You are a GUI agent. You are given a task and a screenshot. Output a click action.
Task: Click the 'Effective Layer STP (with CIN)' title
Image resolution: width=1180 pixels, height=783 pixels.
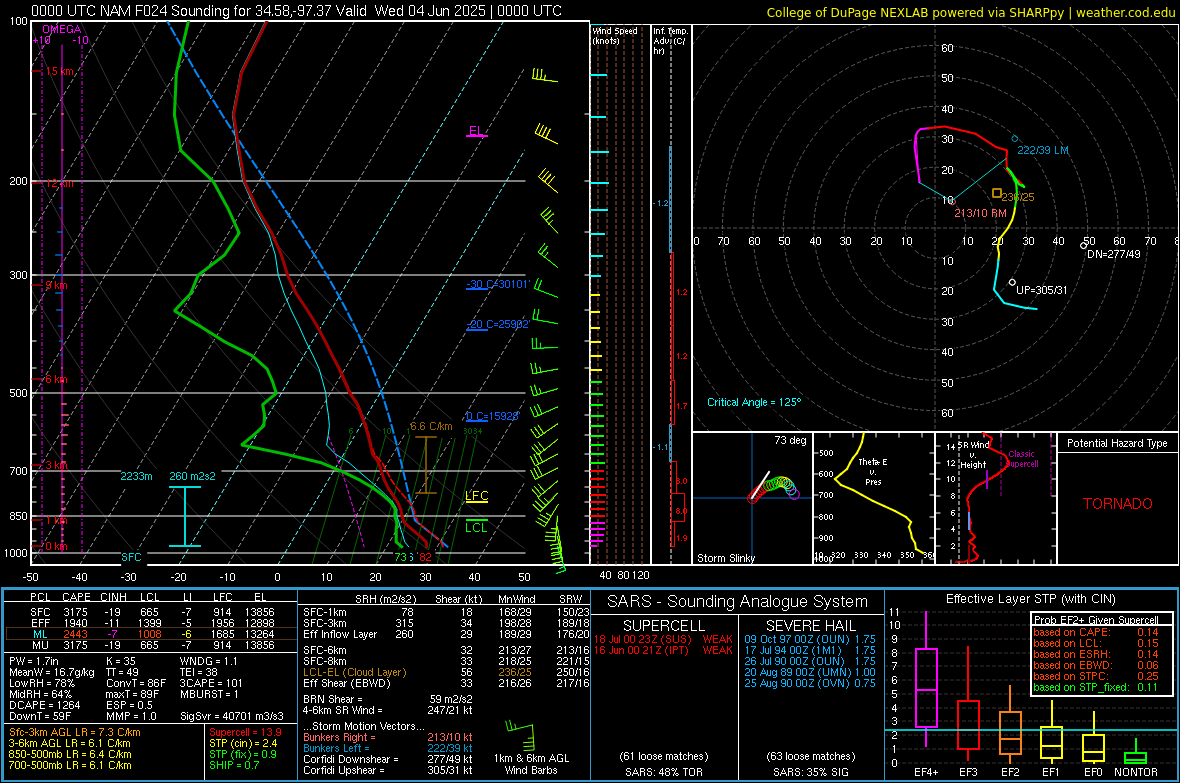(x=1031, y=599)
